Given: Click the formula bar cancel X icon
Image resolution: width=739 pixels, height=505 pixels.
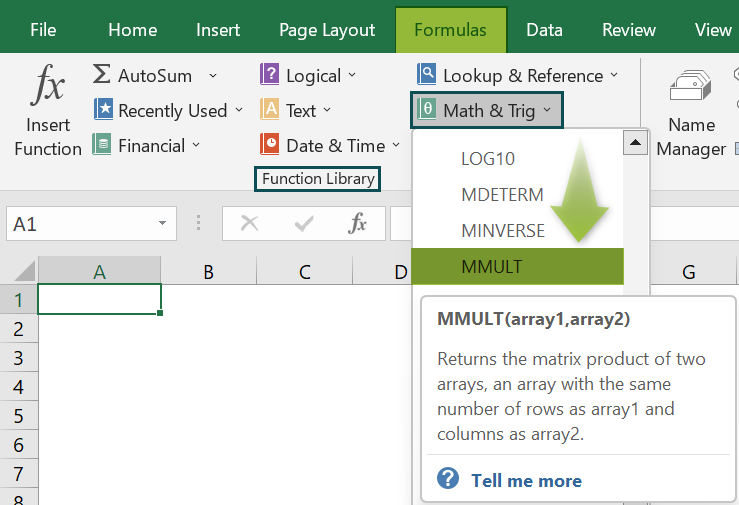Looking at the screenshot, I should tap(249, 223).
